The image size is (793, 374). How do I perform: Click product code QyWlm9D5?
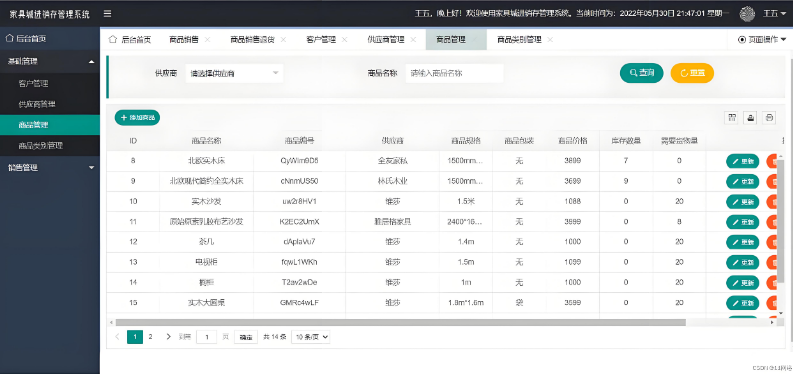tap(299, 161)
